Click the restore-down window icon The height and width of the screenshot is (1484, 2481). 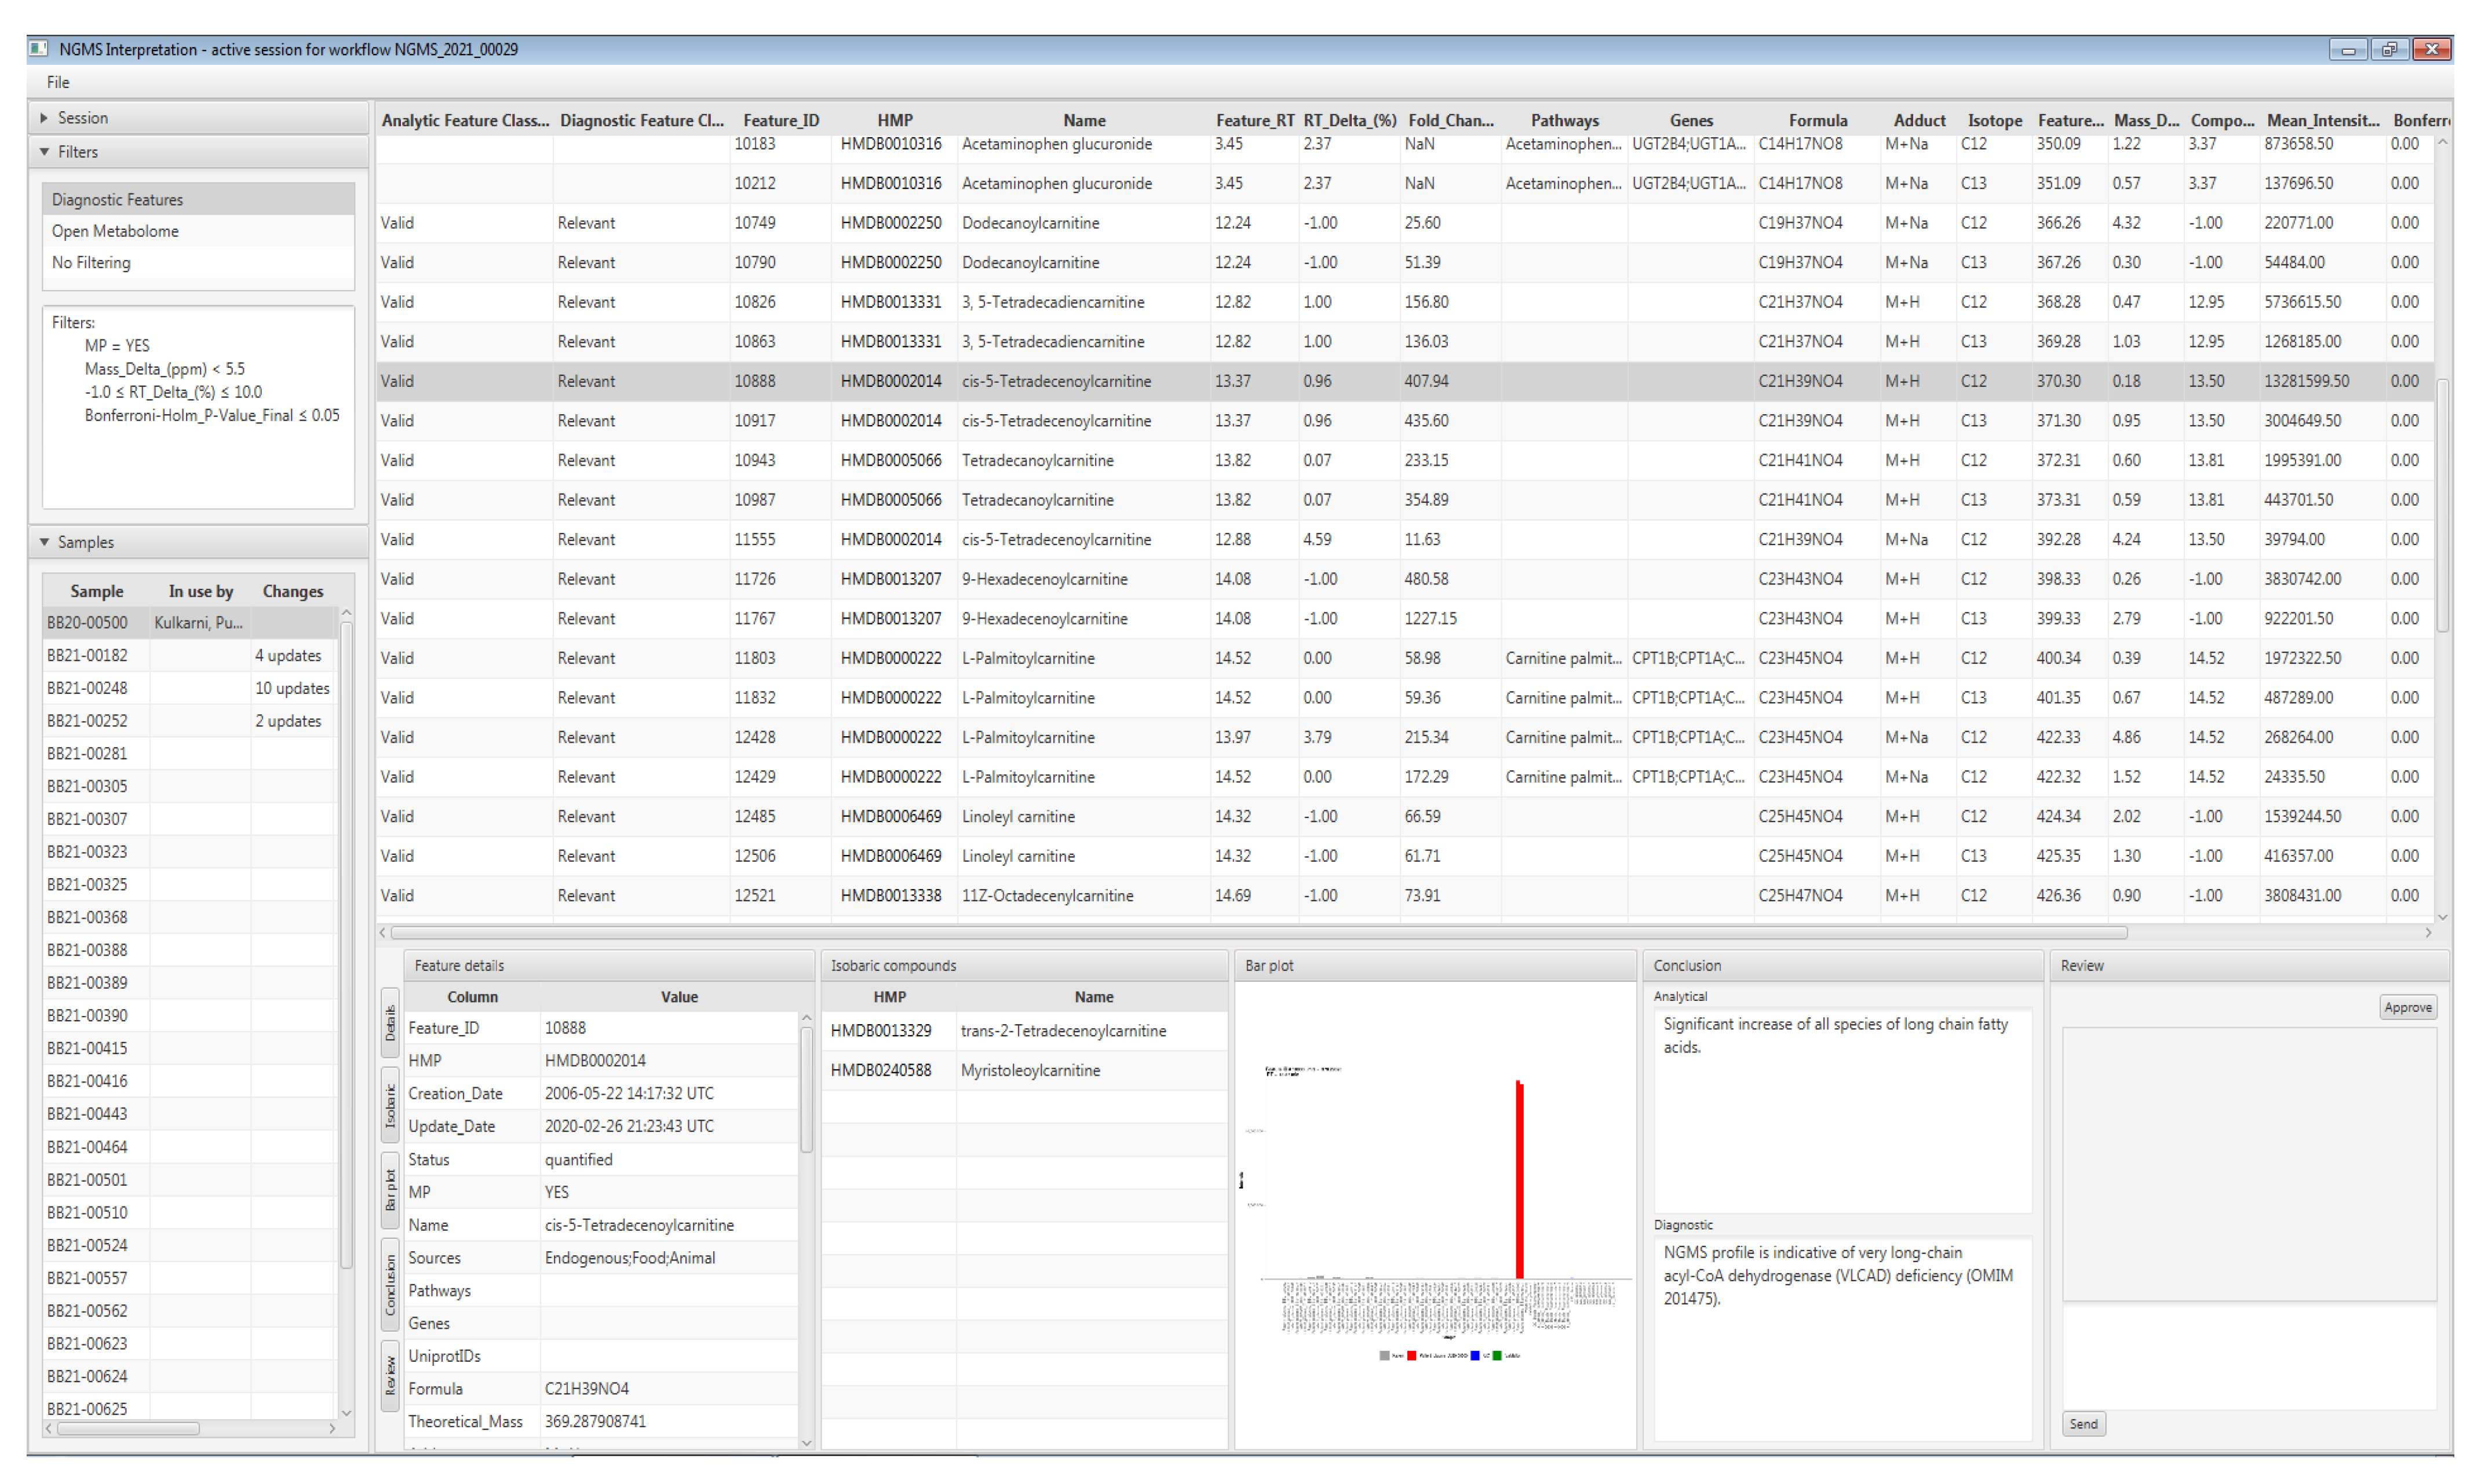[2389, 49]
